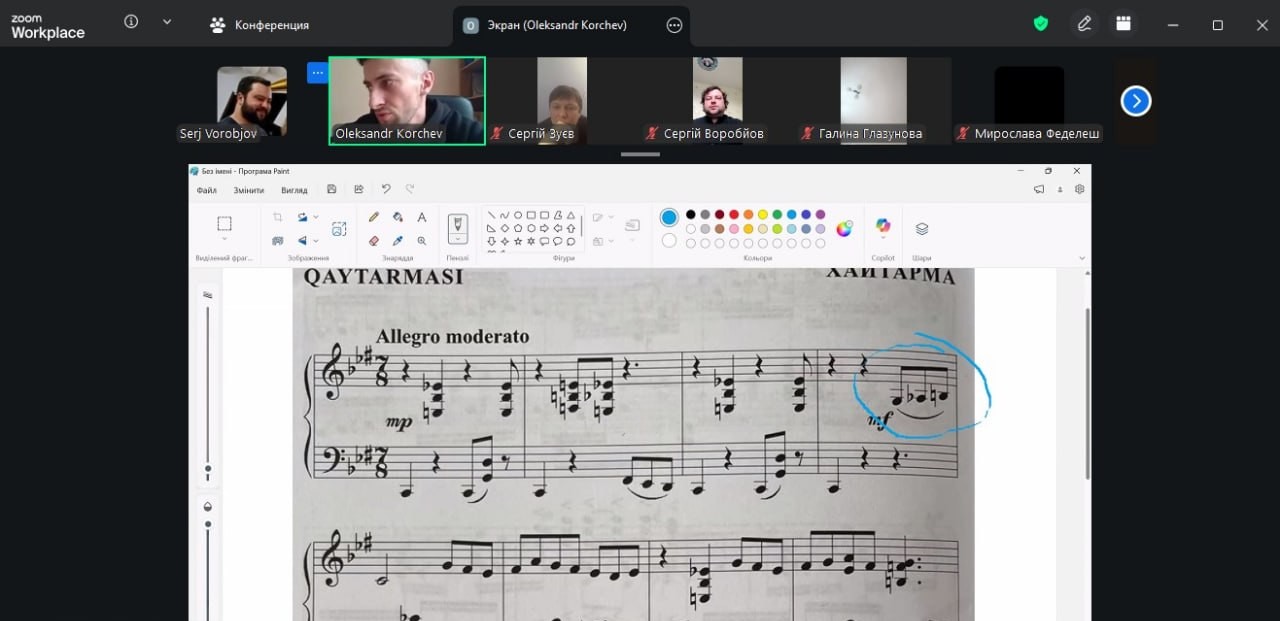Open the Brushes dropdown in Paint
Image resolution: width=1280 pixels, height=621 pixels.
coord(458,239)
